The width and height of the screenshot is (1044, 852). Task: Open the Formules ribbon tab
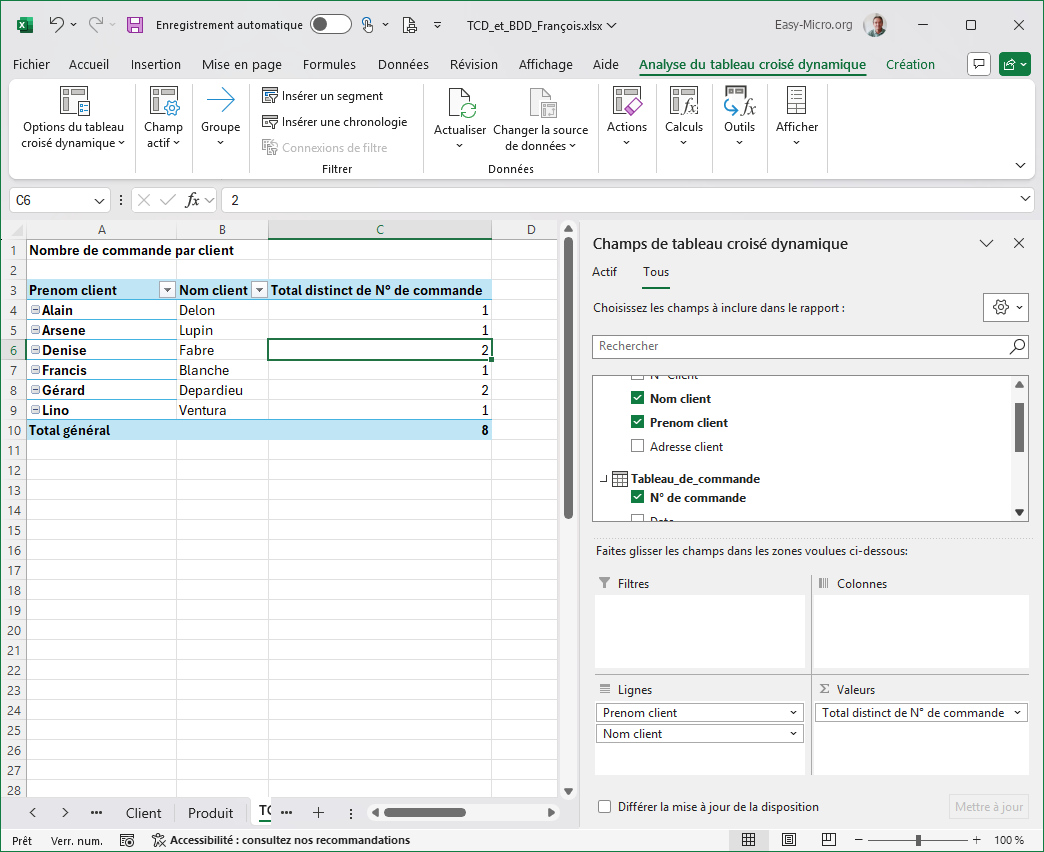[x=329, y=64]
